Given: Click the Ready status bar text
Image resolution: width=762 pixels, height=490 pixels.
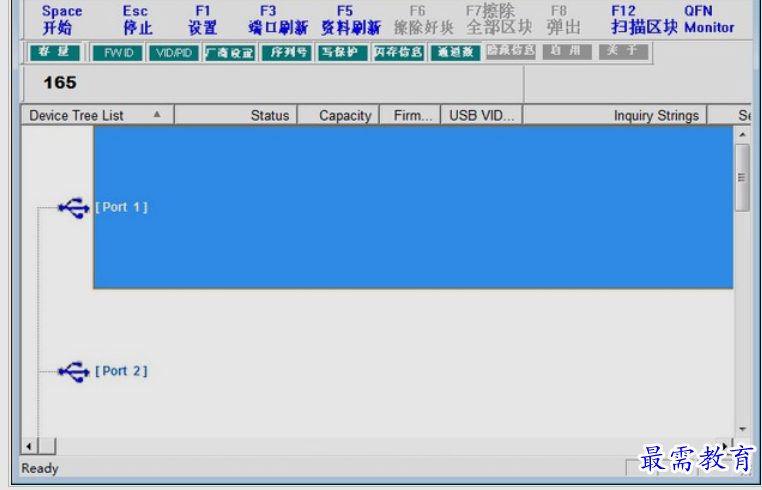Looking at the screenshot, I should pyautogui.click(x=40, y=469).
